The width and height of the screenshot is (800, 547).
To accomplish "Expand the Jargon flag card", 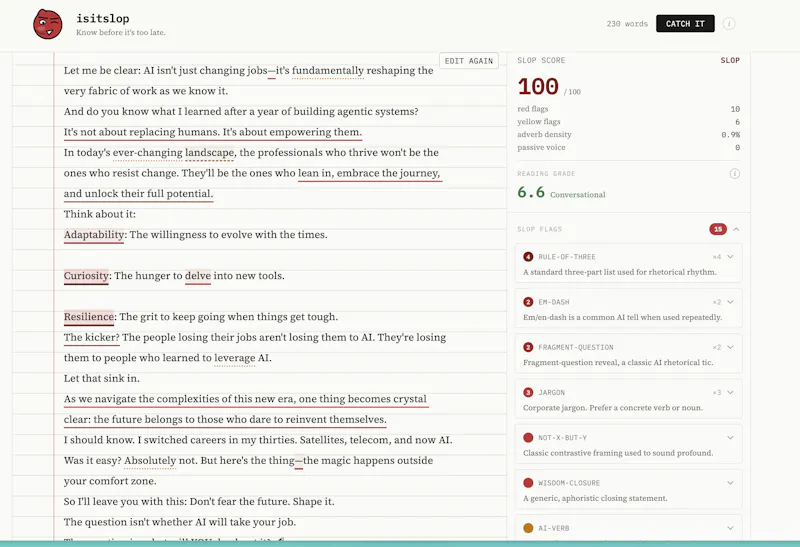I will (x=730, y=392).
